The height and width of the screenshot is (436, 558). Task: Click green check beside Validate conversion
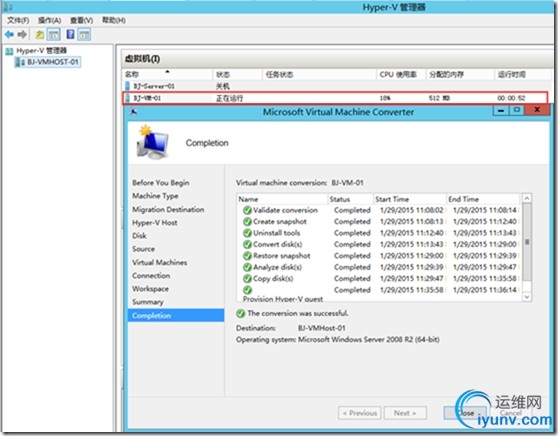click(247, 210)
